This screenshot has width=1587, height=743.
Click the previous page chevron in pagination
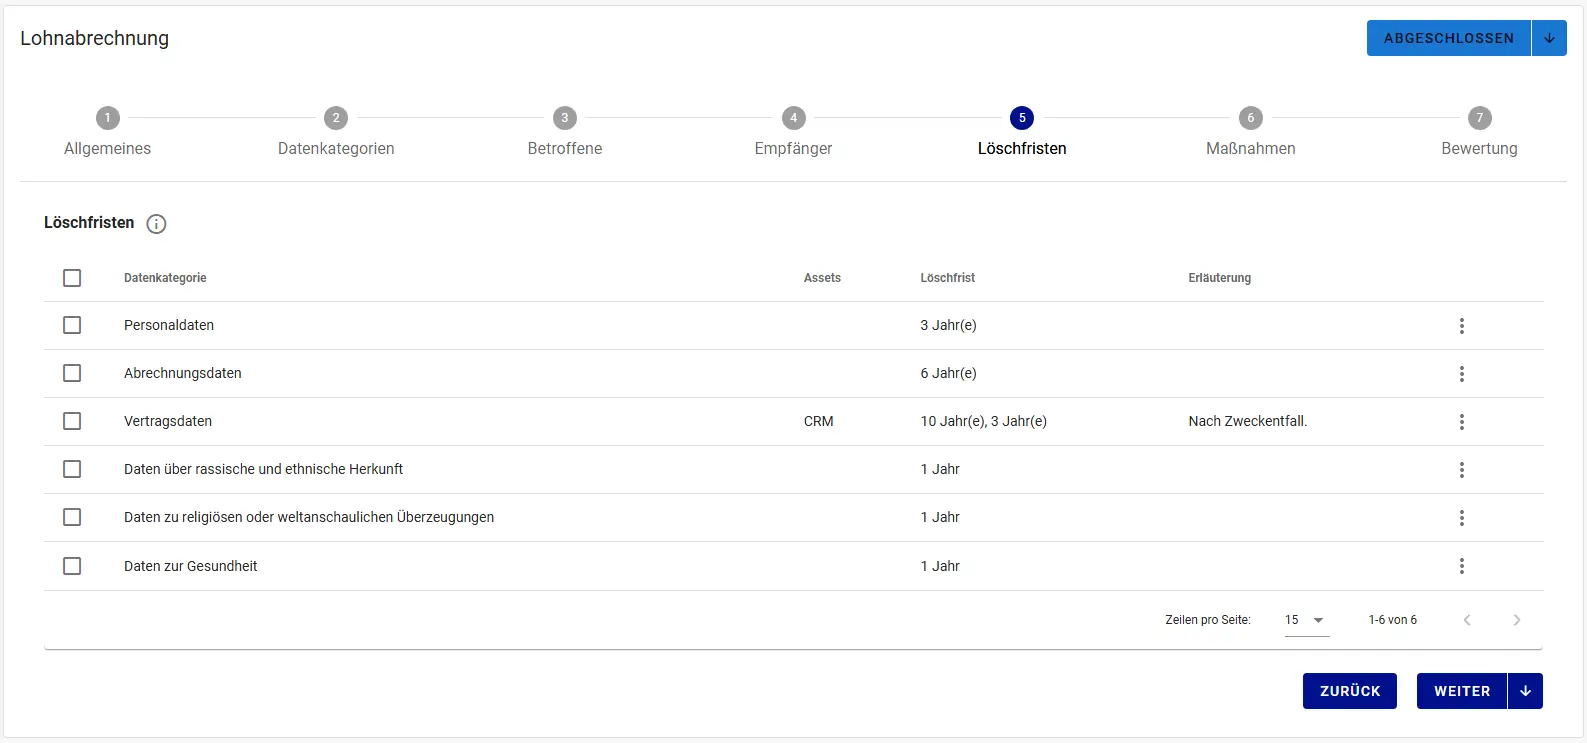coord(1467,620)
